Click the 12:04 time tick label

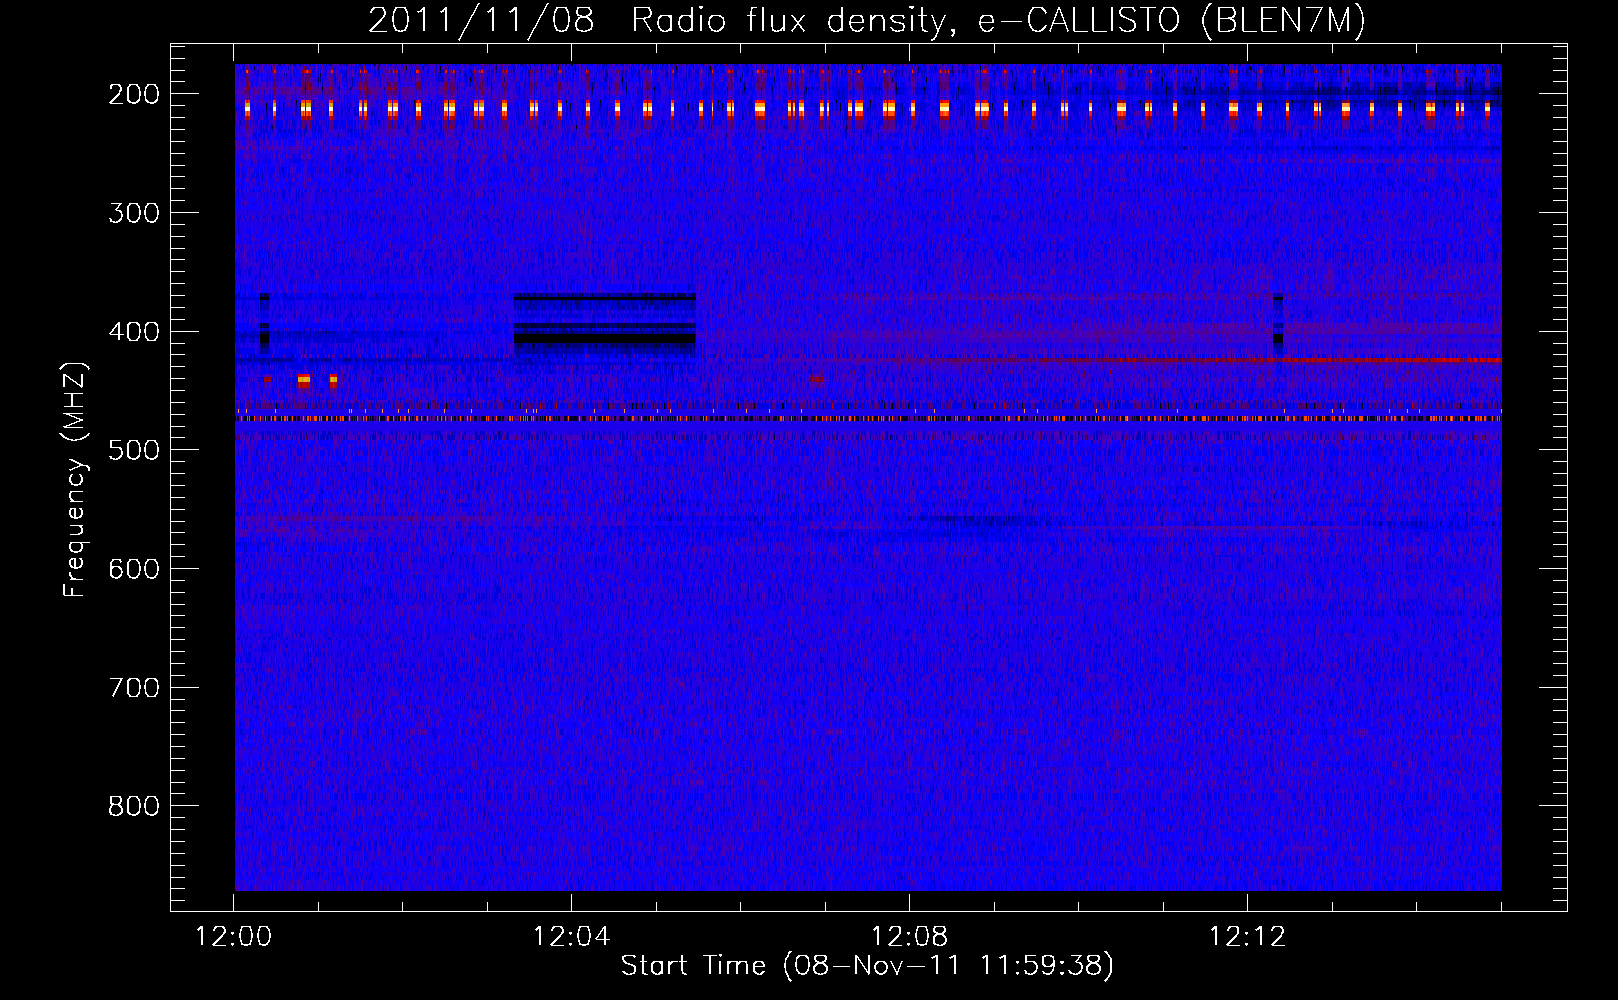(571, 936)
